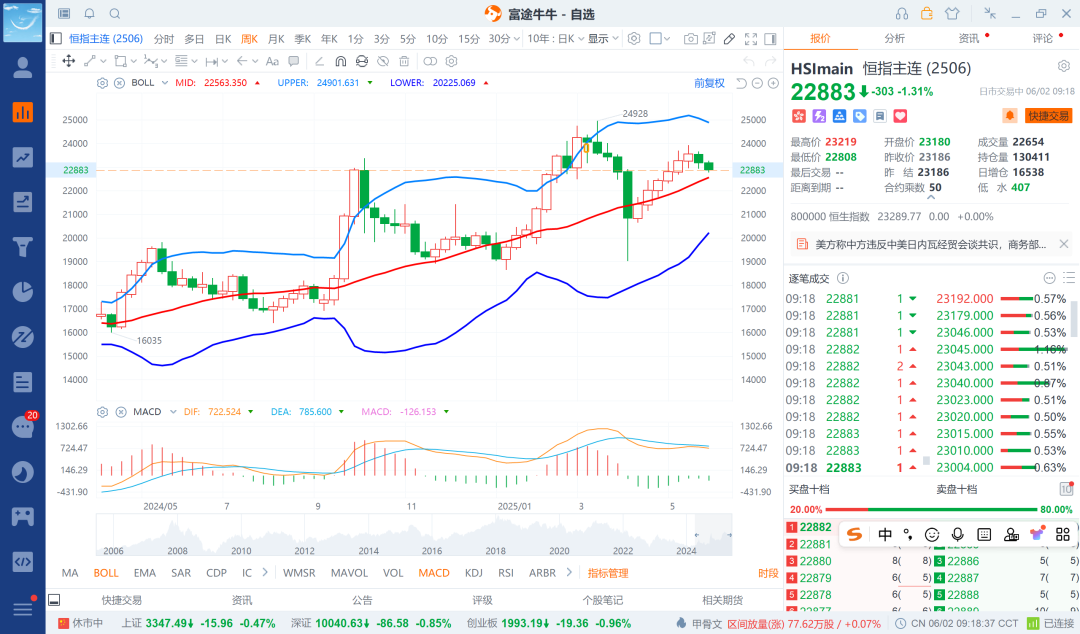Enable the RSI indicator
Screen dimensions: 1080x634
(506, 573)
